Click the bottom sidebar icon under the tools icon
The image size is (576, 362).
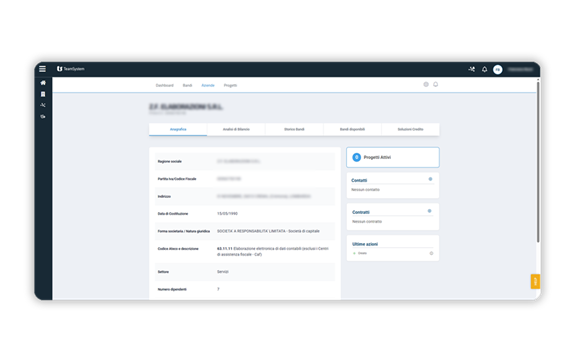point(43,117)
